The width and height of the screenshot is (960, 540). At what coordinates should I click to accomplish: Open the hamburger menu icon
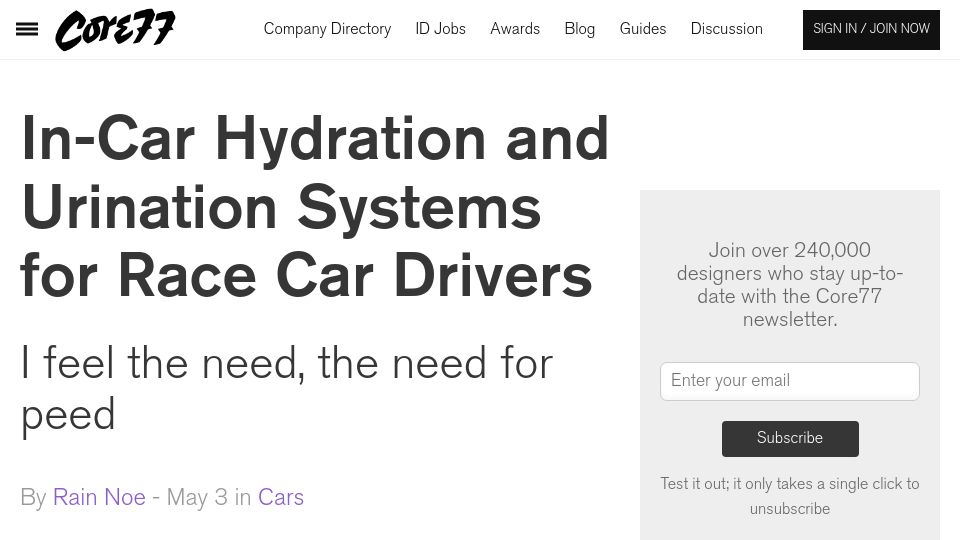pos(26,29)
